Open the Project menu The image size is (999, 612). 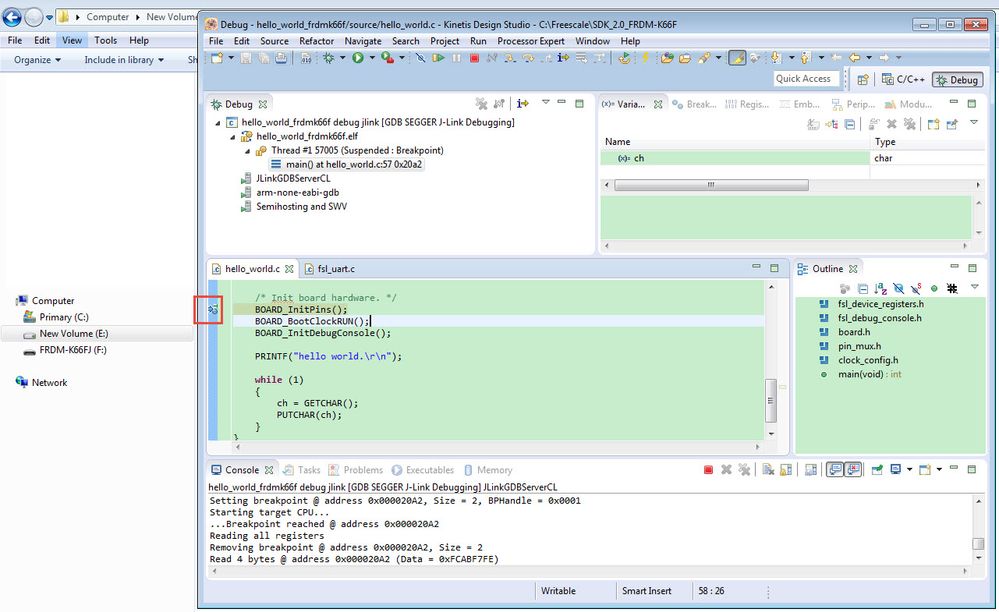(x=445, y=41)
